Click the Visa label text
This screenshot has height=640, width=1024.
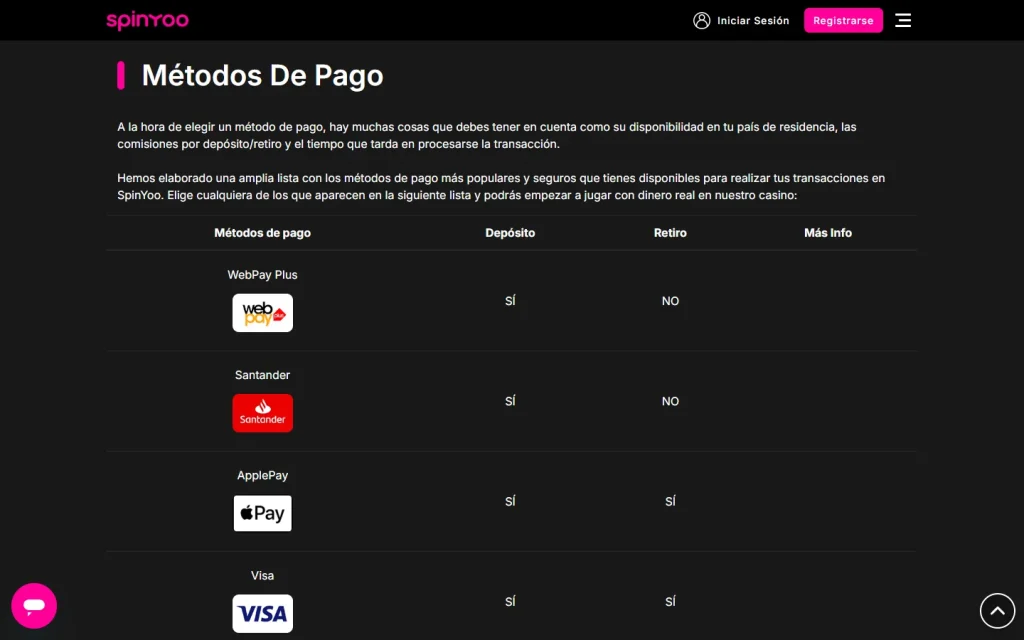tap(263, 575)
